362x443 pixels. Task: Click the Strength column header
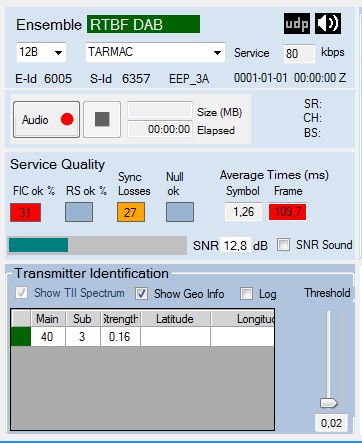click(x=120, y=319)
